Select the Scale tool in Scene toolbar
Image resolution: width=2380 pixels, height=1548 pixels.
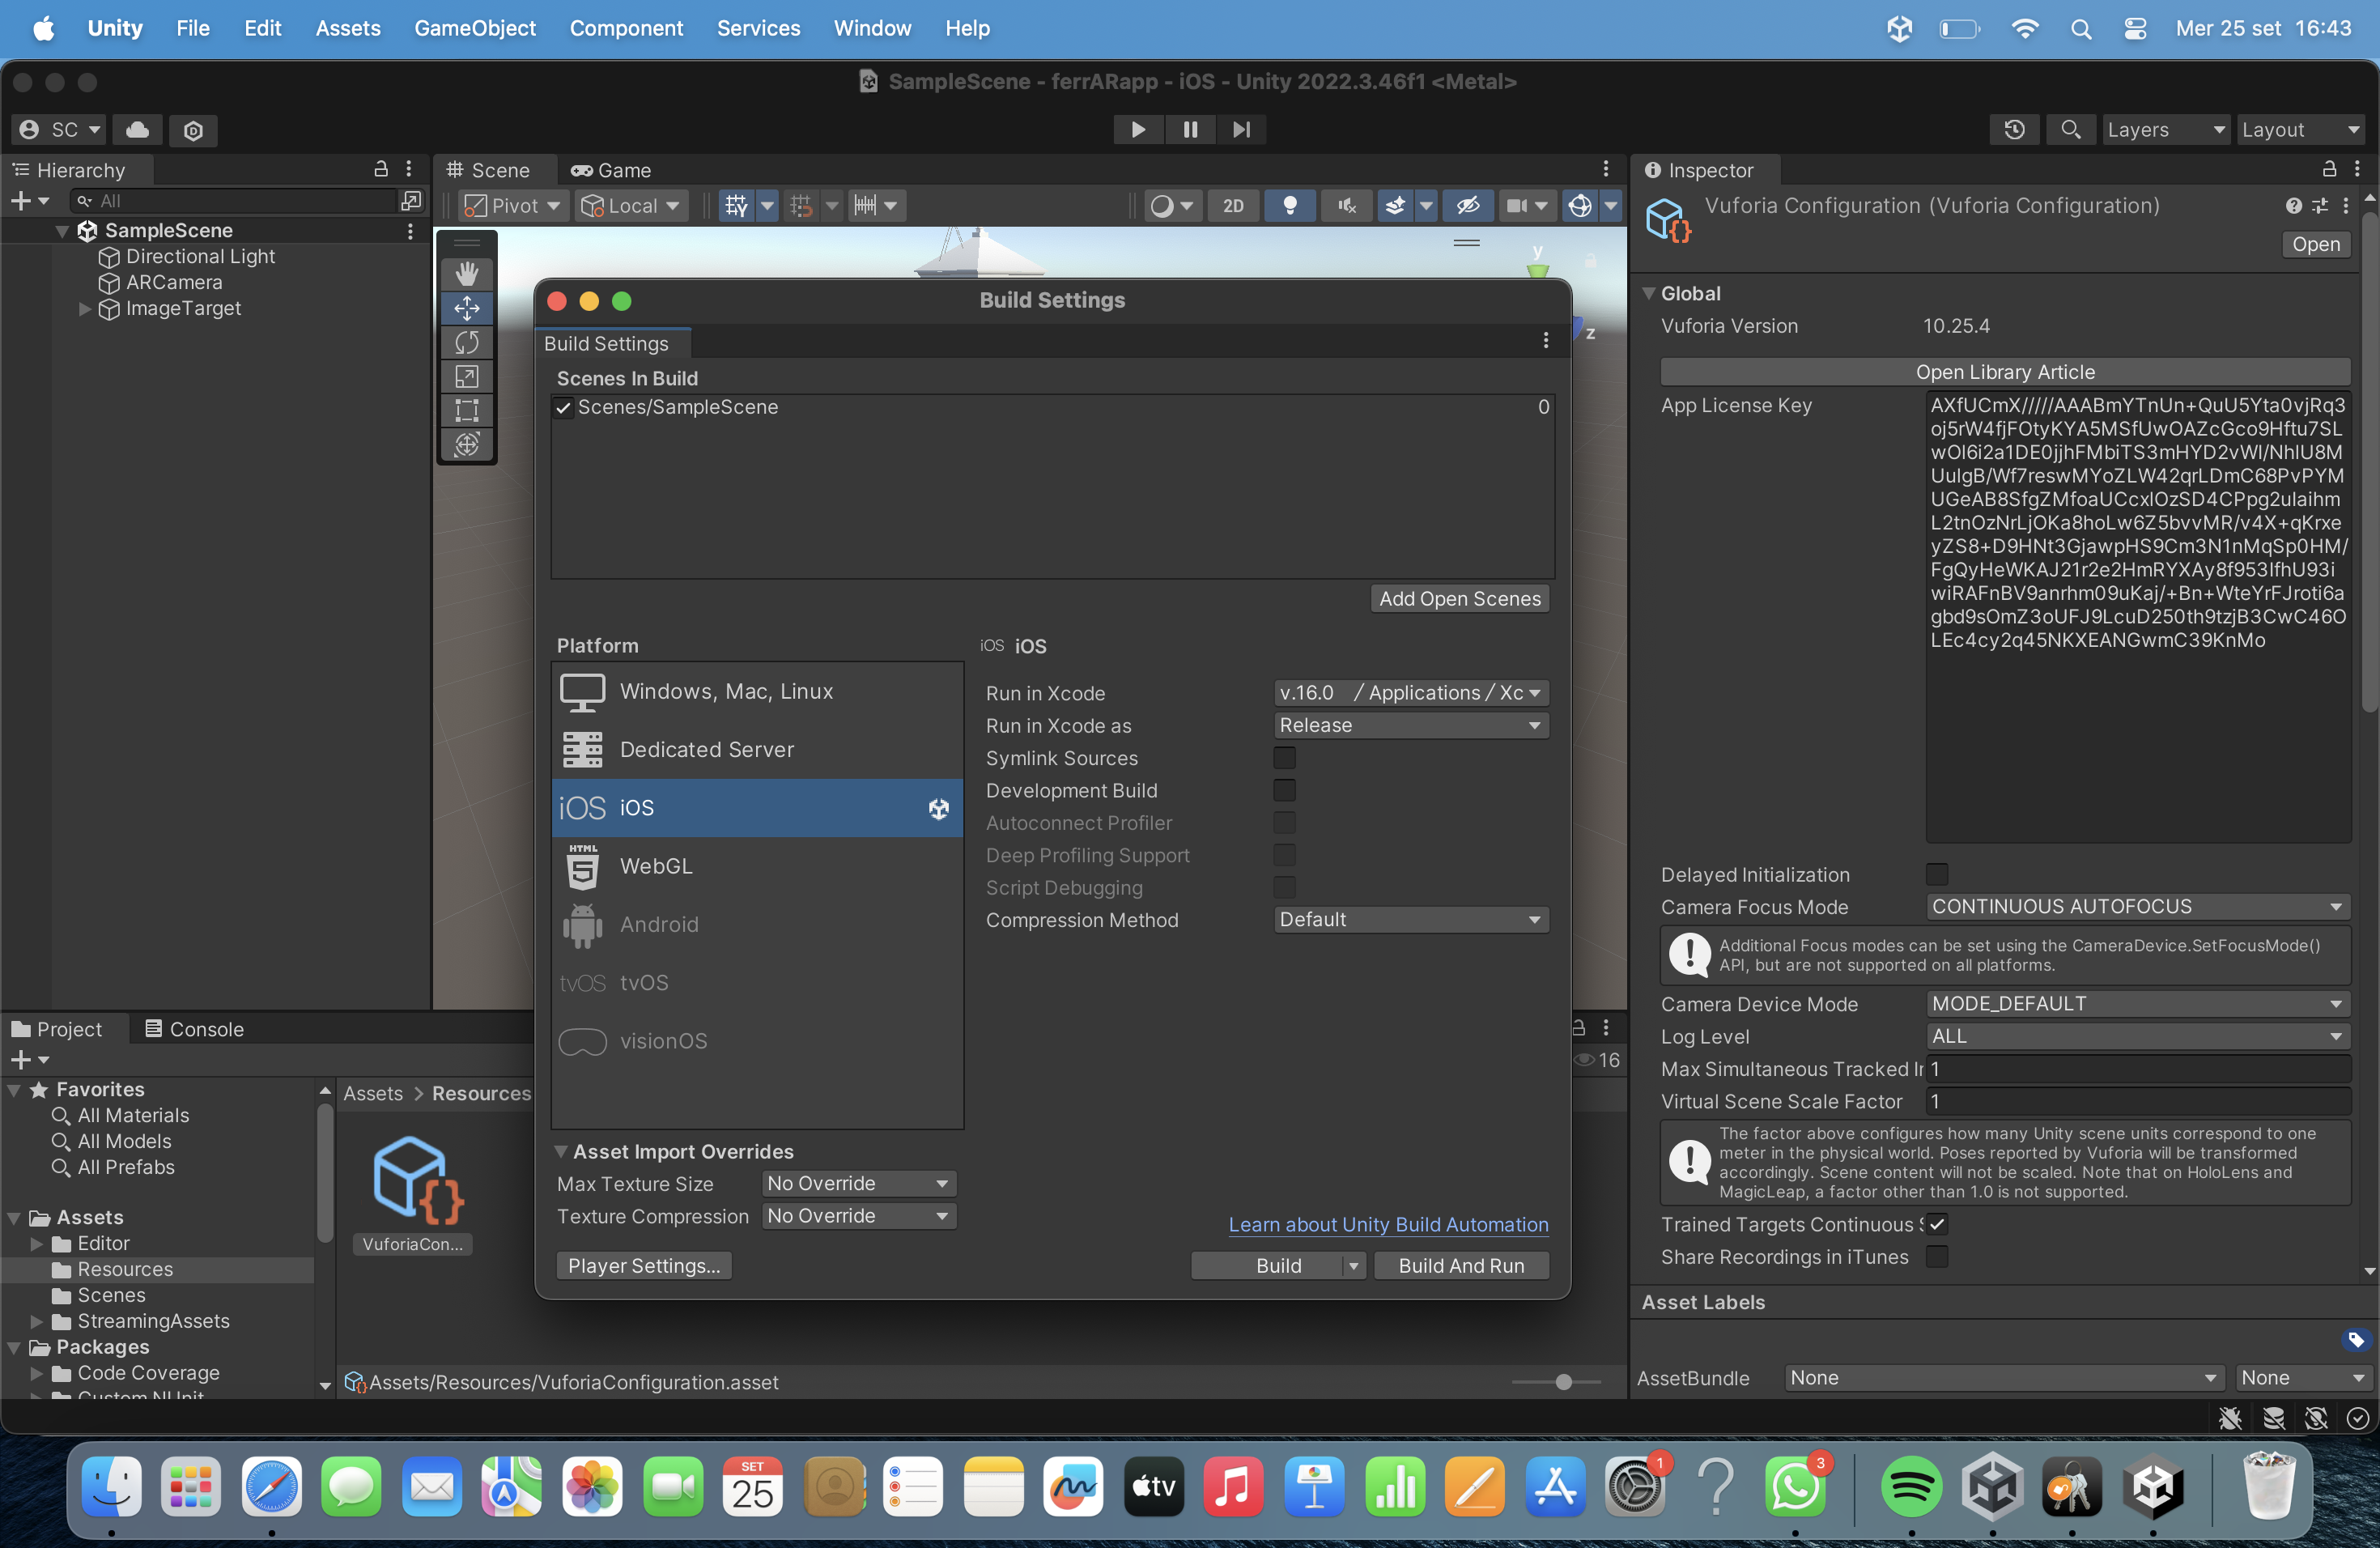coord(467,376)
